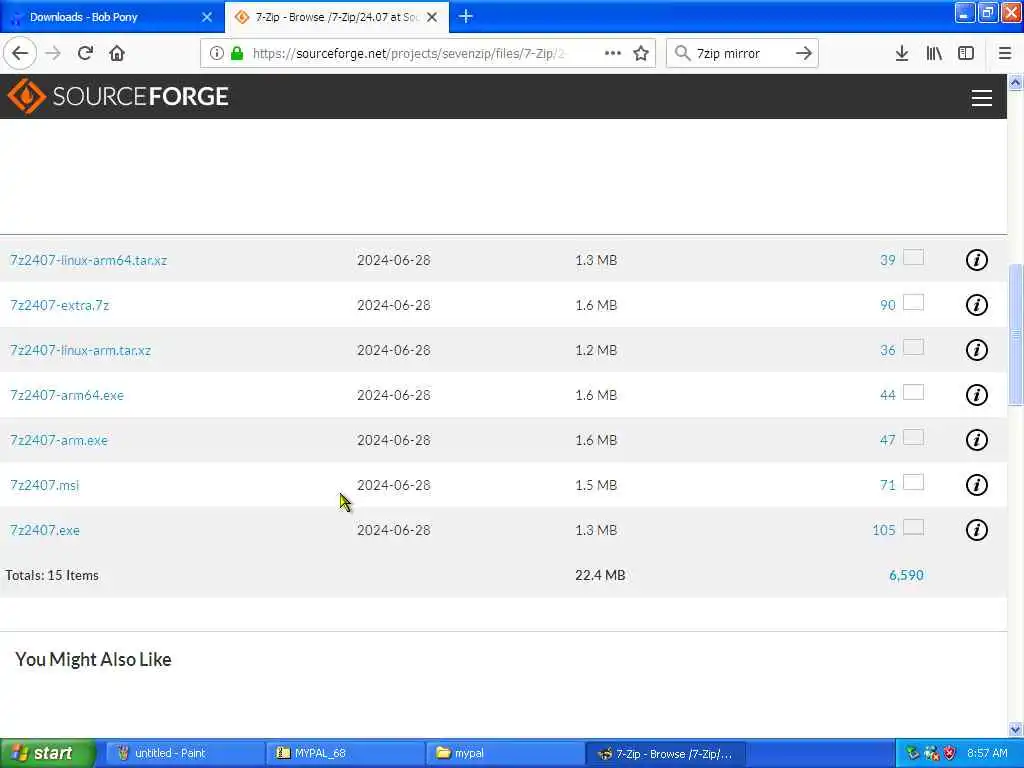Image resolution: width=1024 pixels, height=768 pixels.
Task: Click the SourceForge logo
Action: [118, 96]
